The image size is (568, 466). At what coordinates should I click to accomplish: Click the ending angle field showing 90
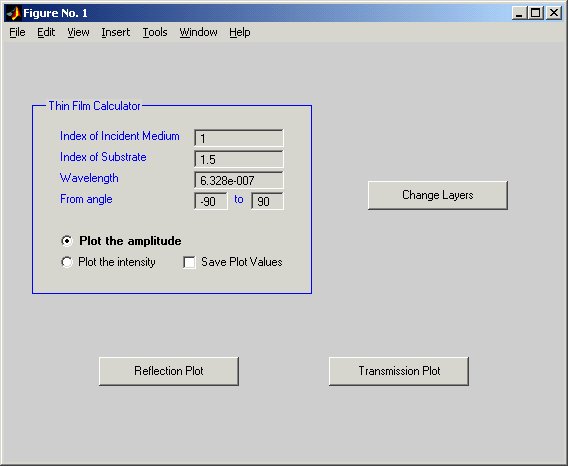[x=267, y=201]
